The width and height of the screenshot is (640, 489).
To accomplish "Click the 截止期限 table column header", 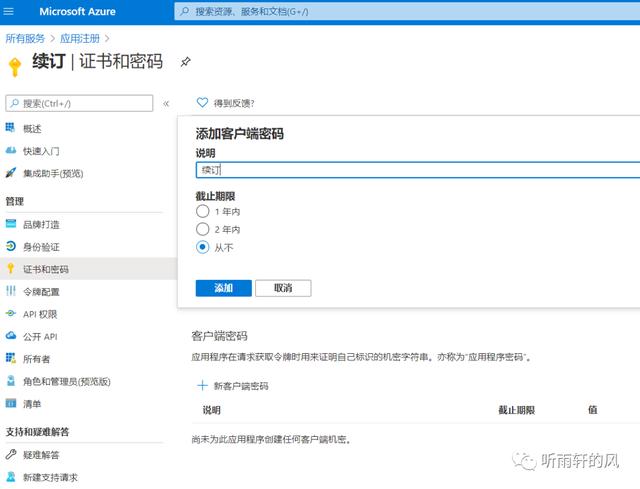I will [x=516, y=410].
